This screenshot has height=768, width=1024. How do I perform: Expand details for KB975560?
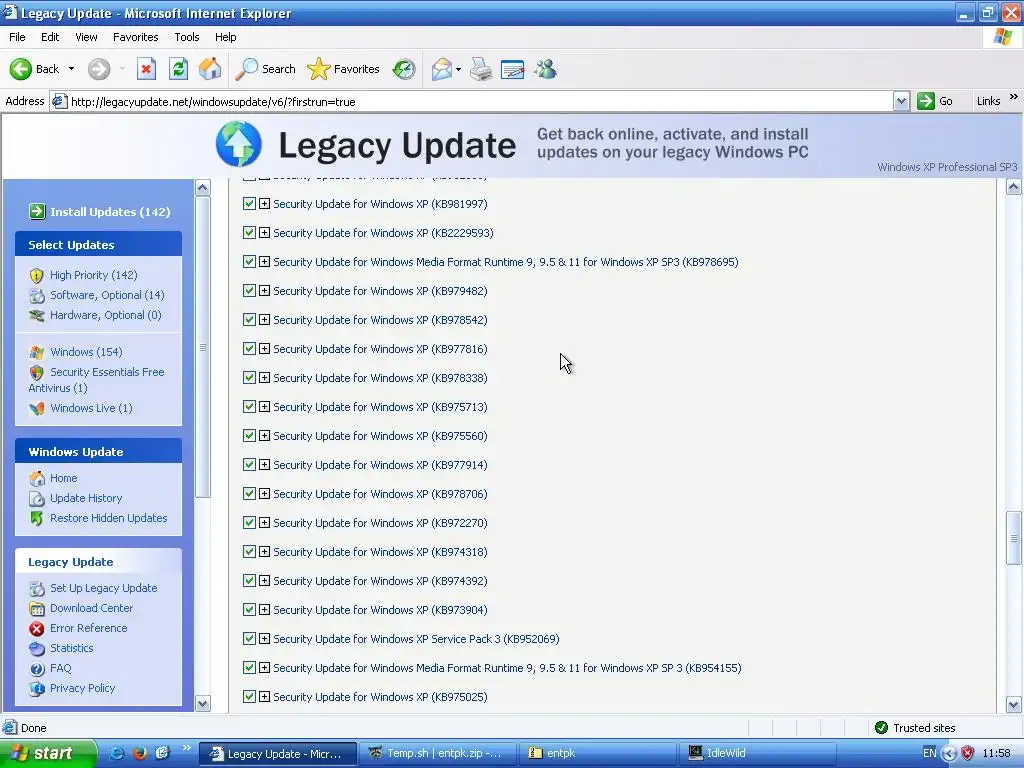[x=264, y=436]
